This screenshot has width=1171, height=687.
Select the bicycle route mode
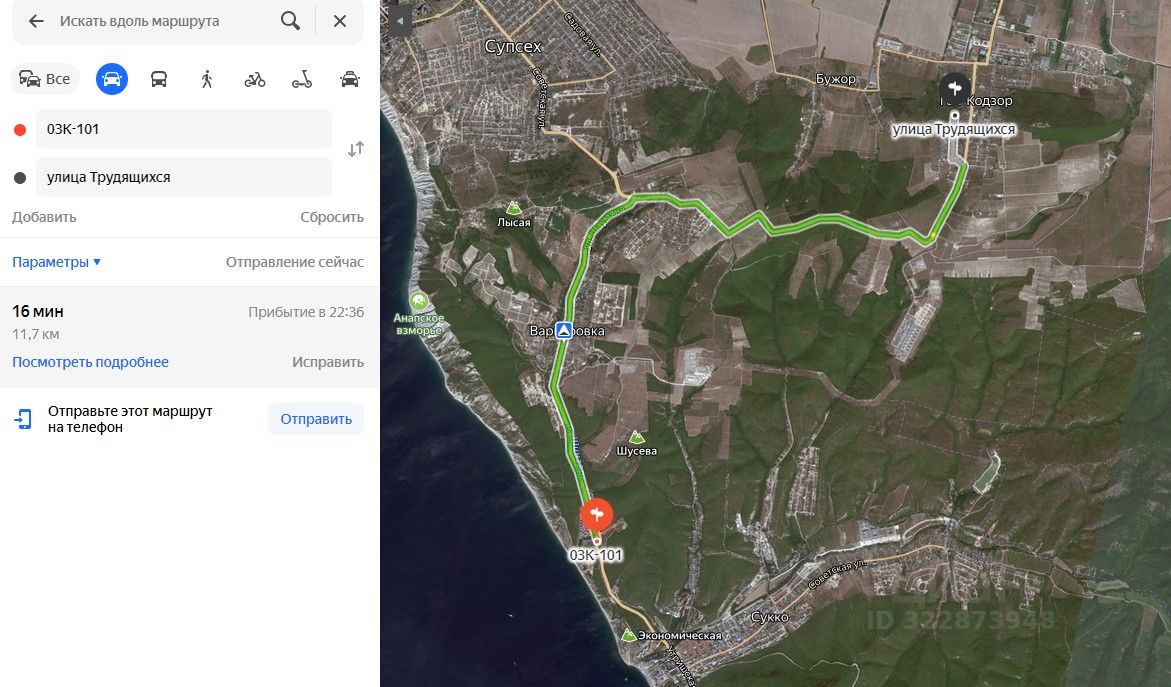[x=255, y=79]
